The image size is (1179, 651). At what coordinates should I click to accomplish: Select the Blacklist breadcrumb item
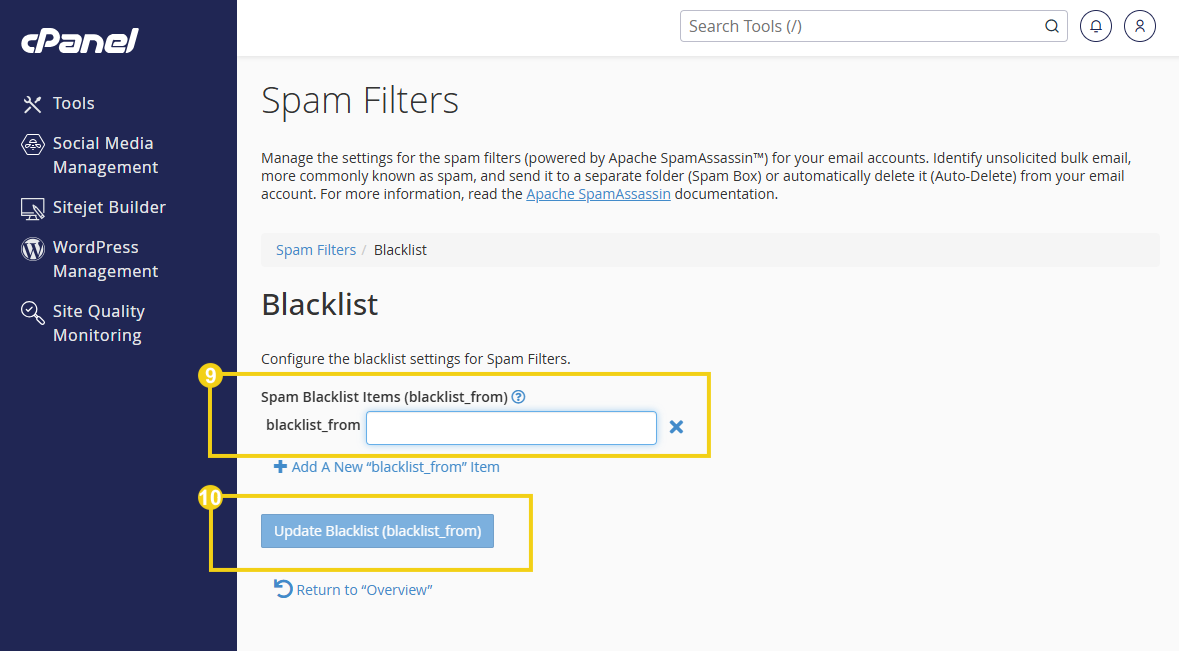tap(400, 249)
